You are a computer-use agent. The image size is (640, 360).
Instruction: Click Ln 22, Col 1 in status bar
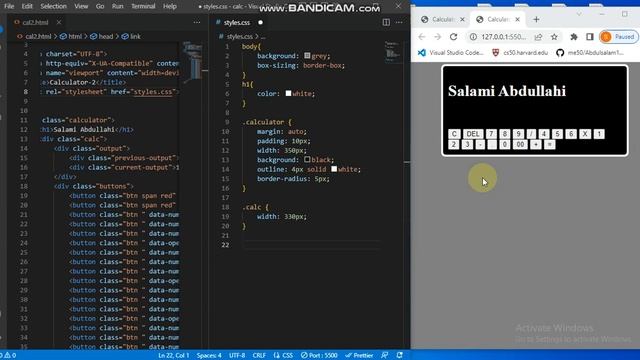coord(173,355)
